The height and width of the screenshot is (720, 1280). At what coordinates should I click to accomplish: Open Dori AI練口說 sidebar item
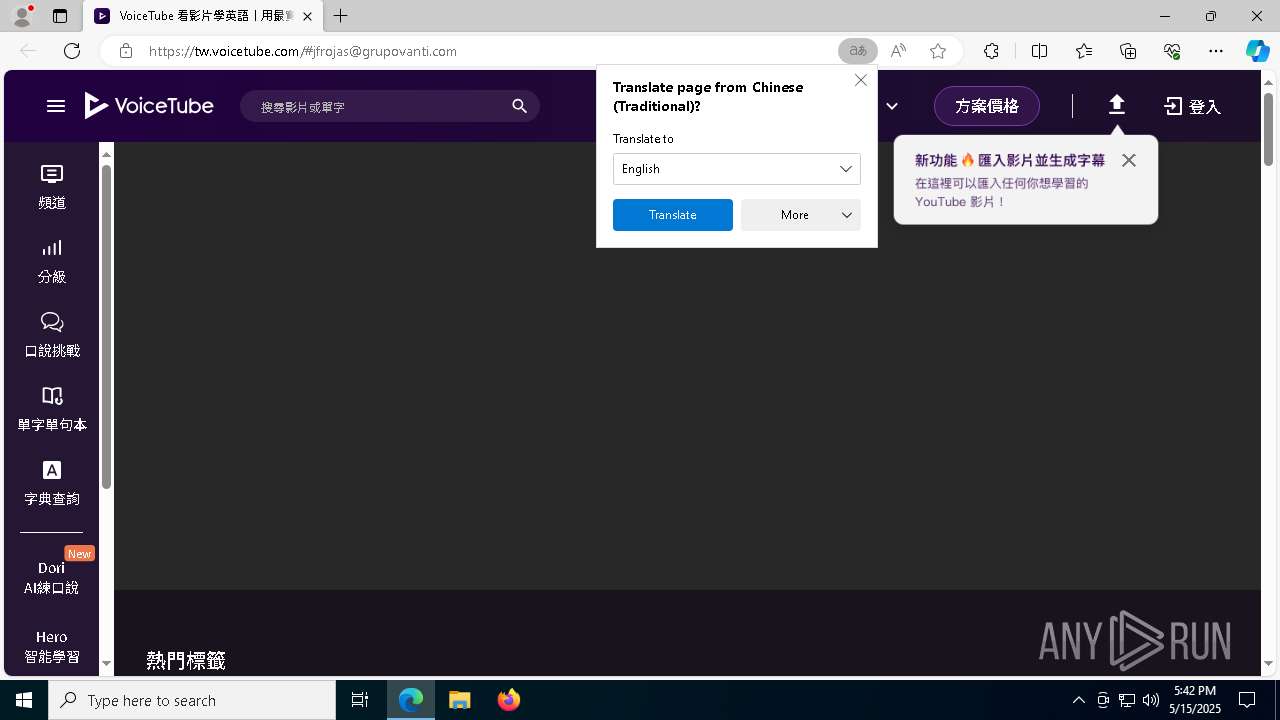pos(52,577)
